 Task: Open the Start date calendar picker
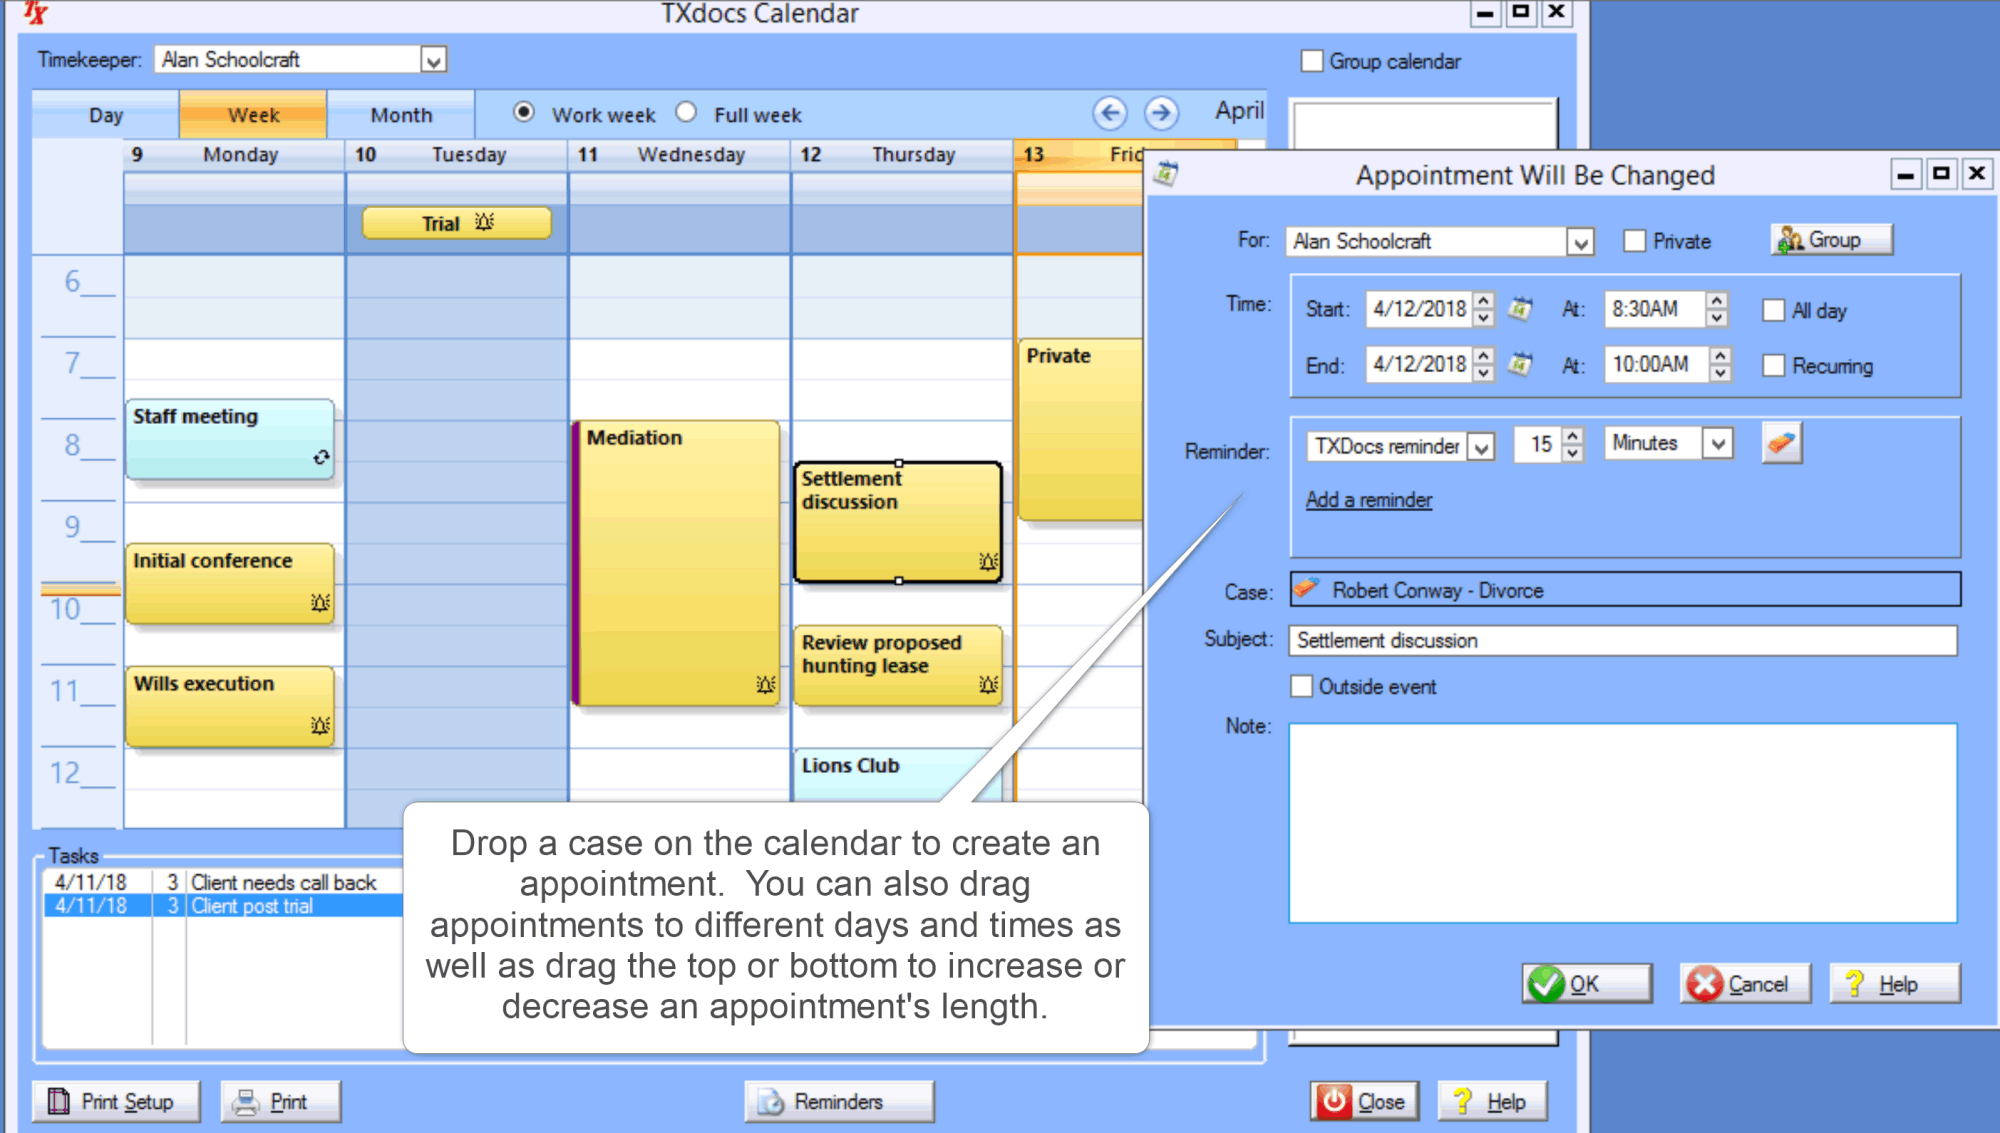pyautogui.click(x=1519, y=309)
